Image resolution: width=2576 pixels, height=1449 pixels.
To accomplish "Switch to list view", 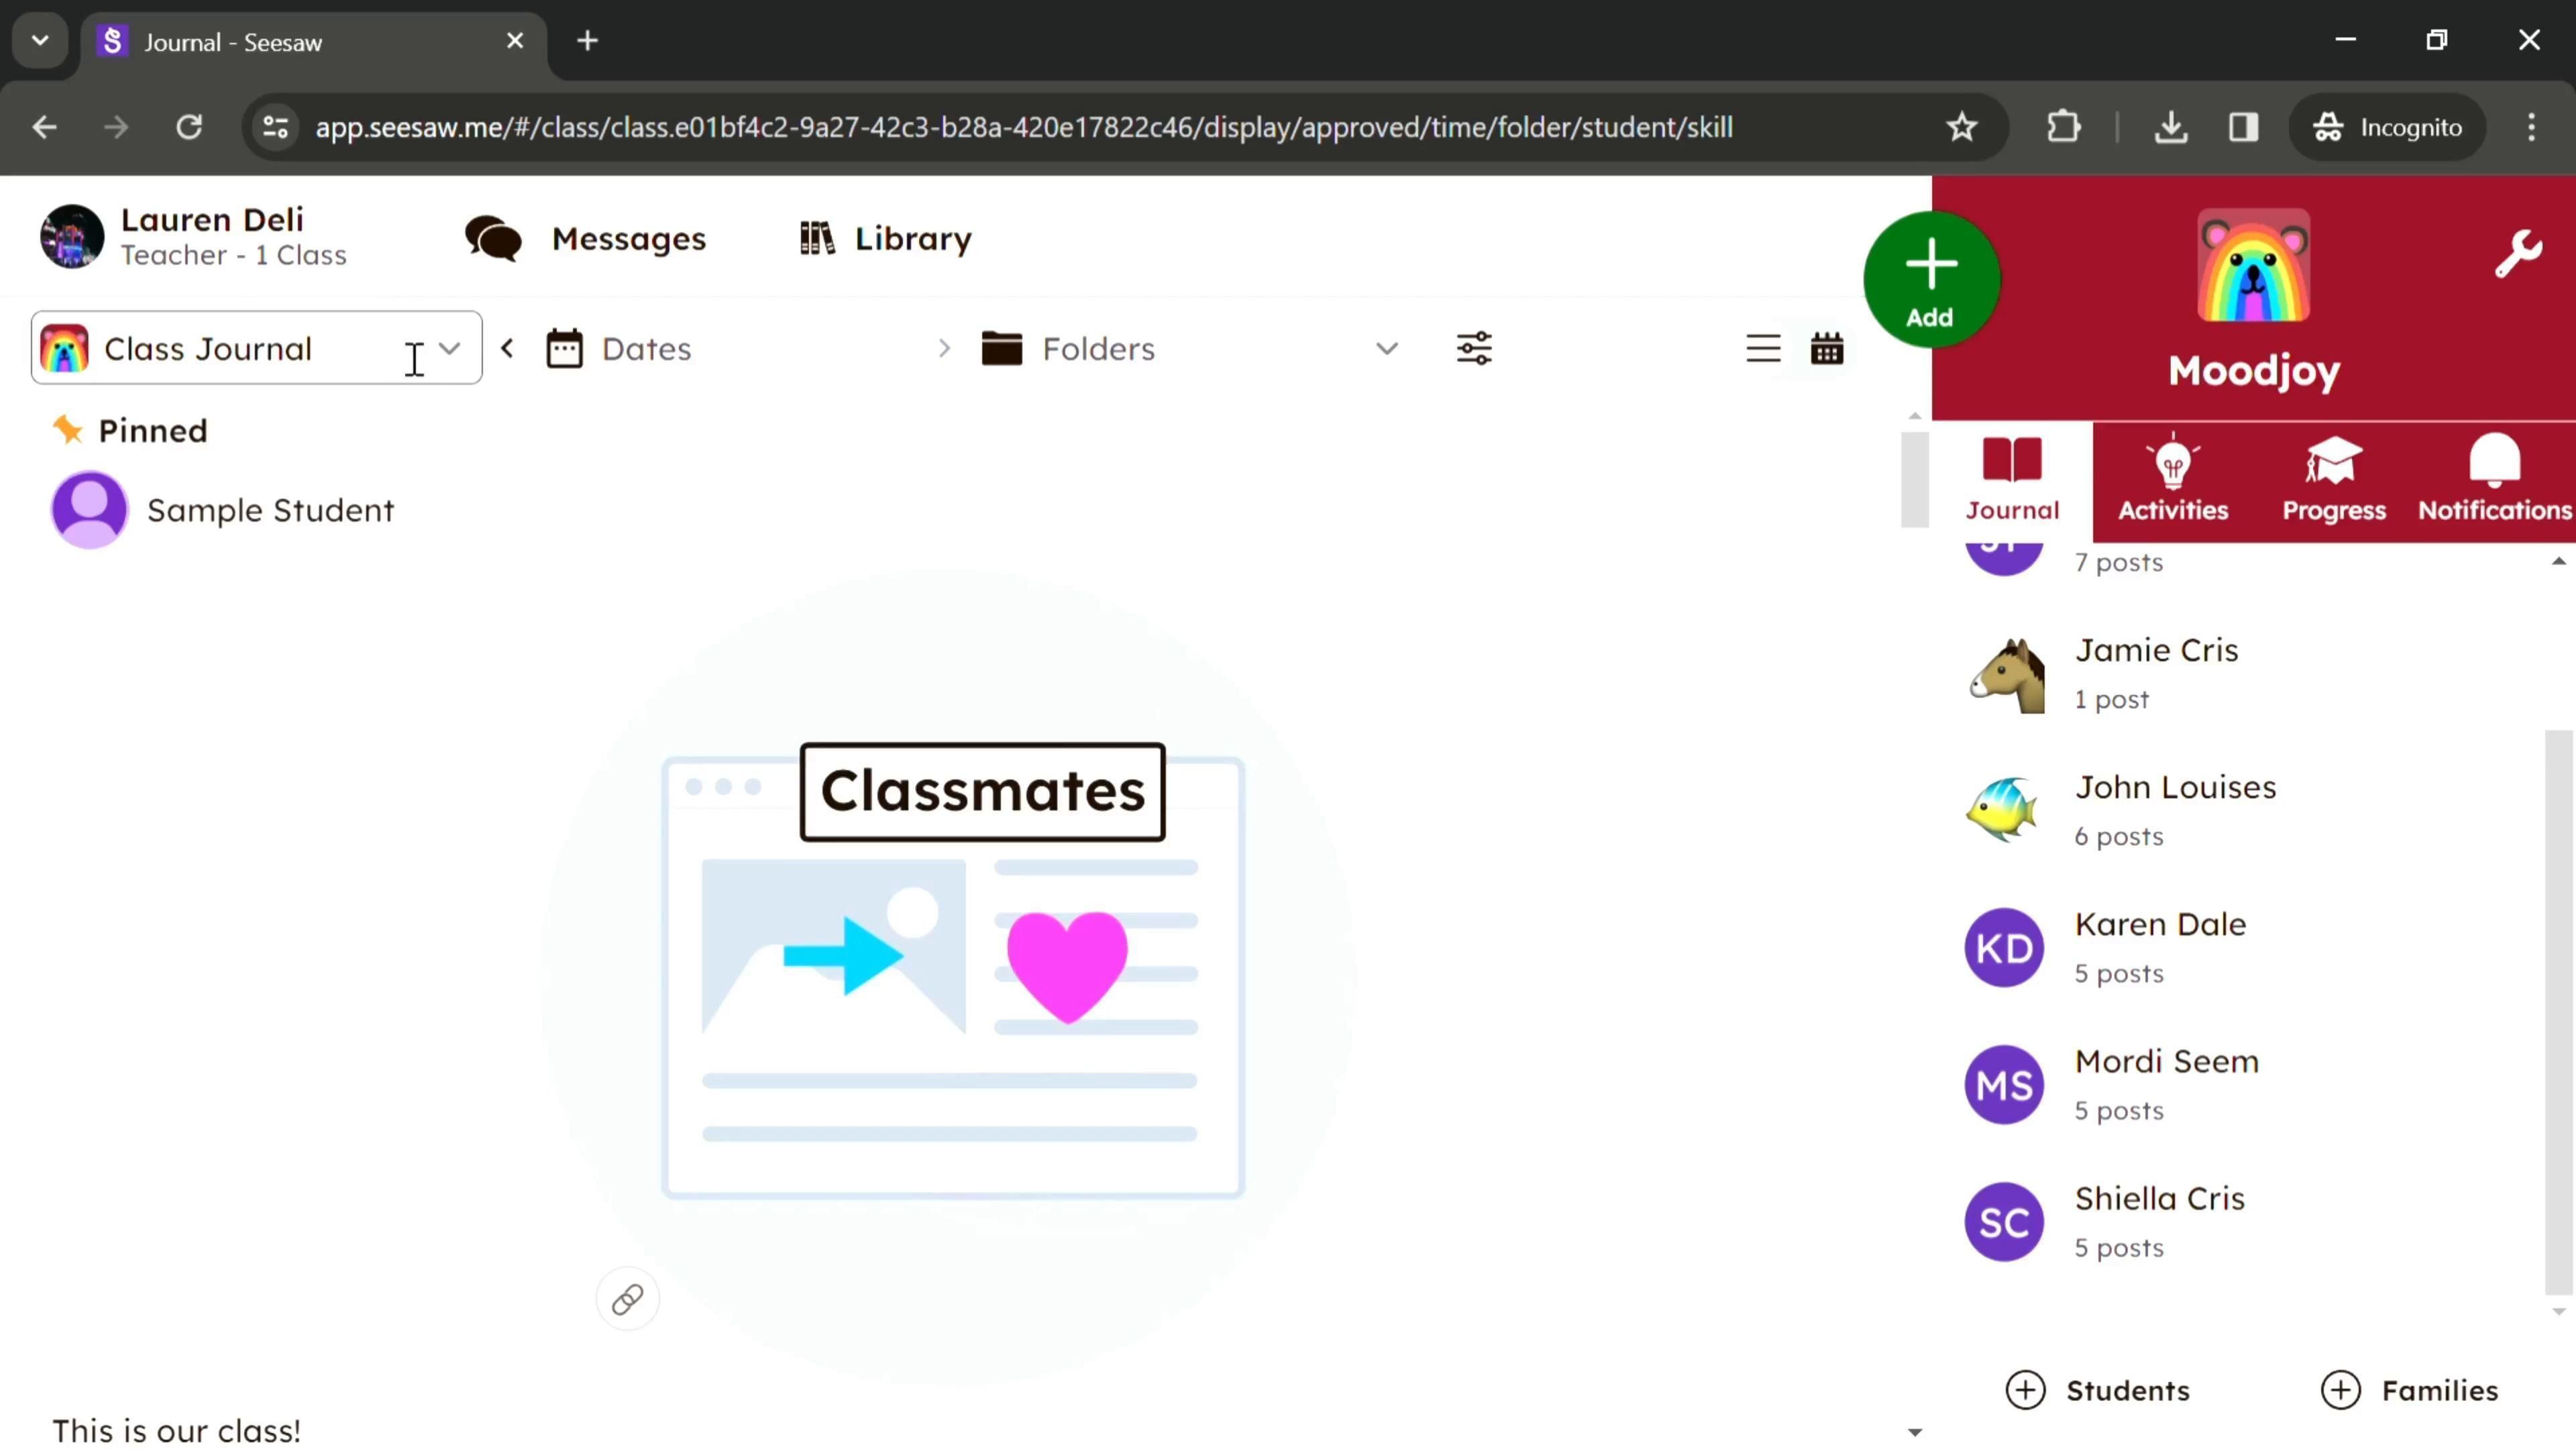I will 1763,349.
